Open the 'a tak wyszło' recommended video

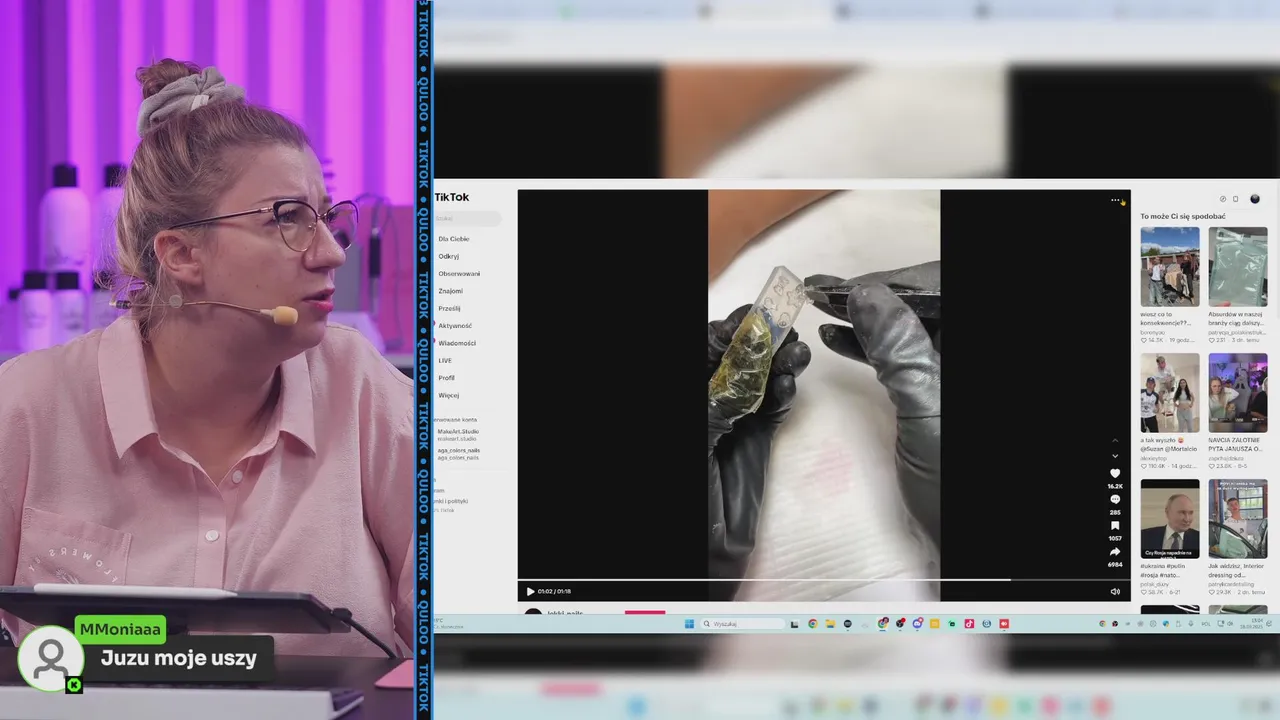point(1170,392)
